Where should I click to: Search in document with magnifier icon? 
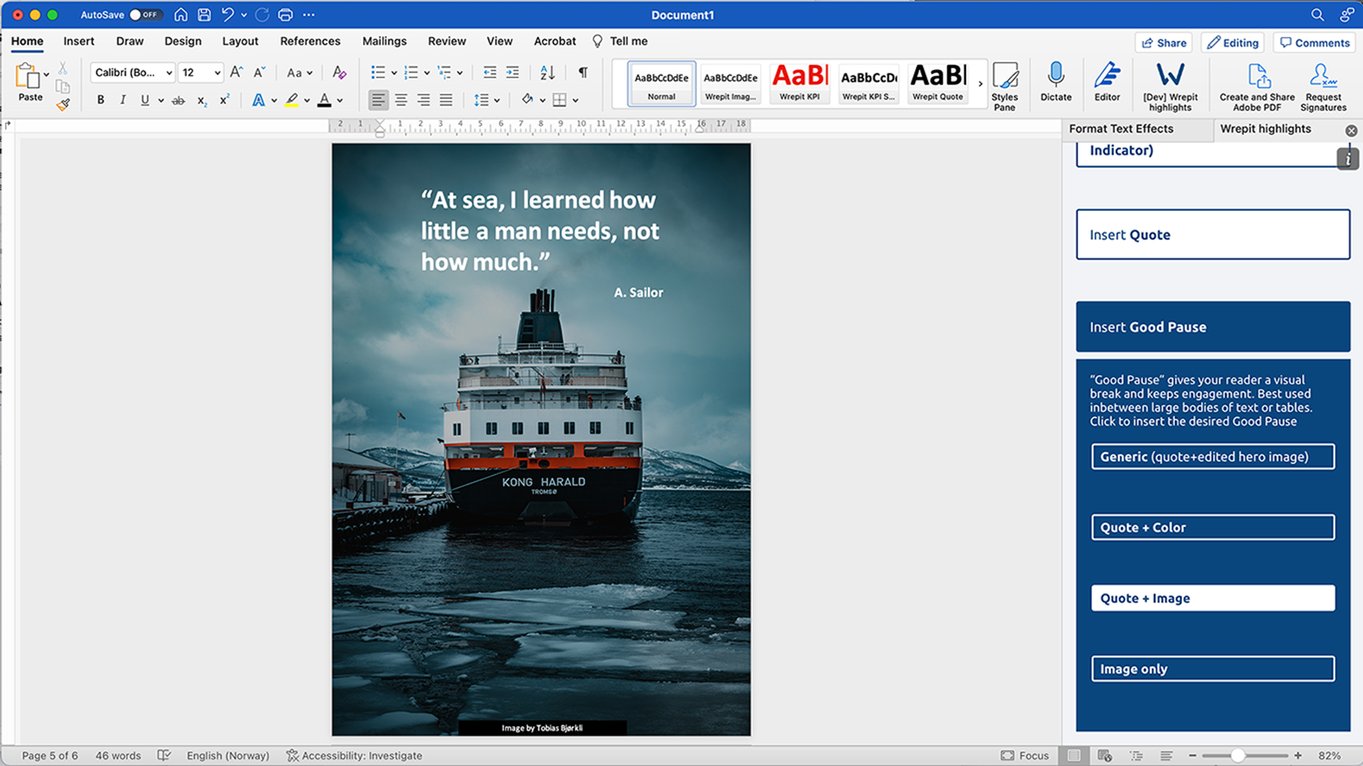point(1317,15)
